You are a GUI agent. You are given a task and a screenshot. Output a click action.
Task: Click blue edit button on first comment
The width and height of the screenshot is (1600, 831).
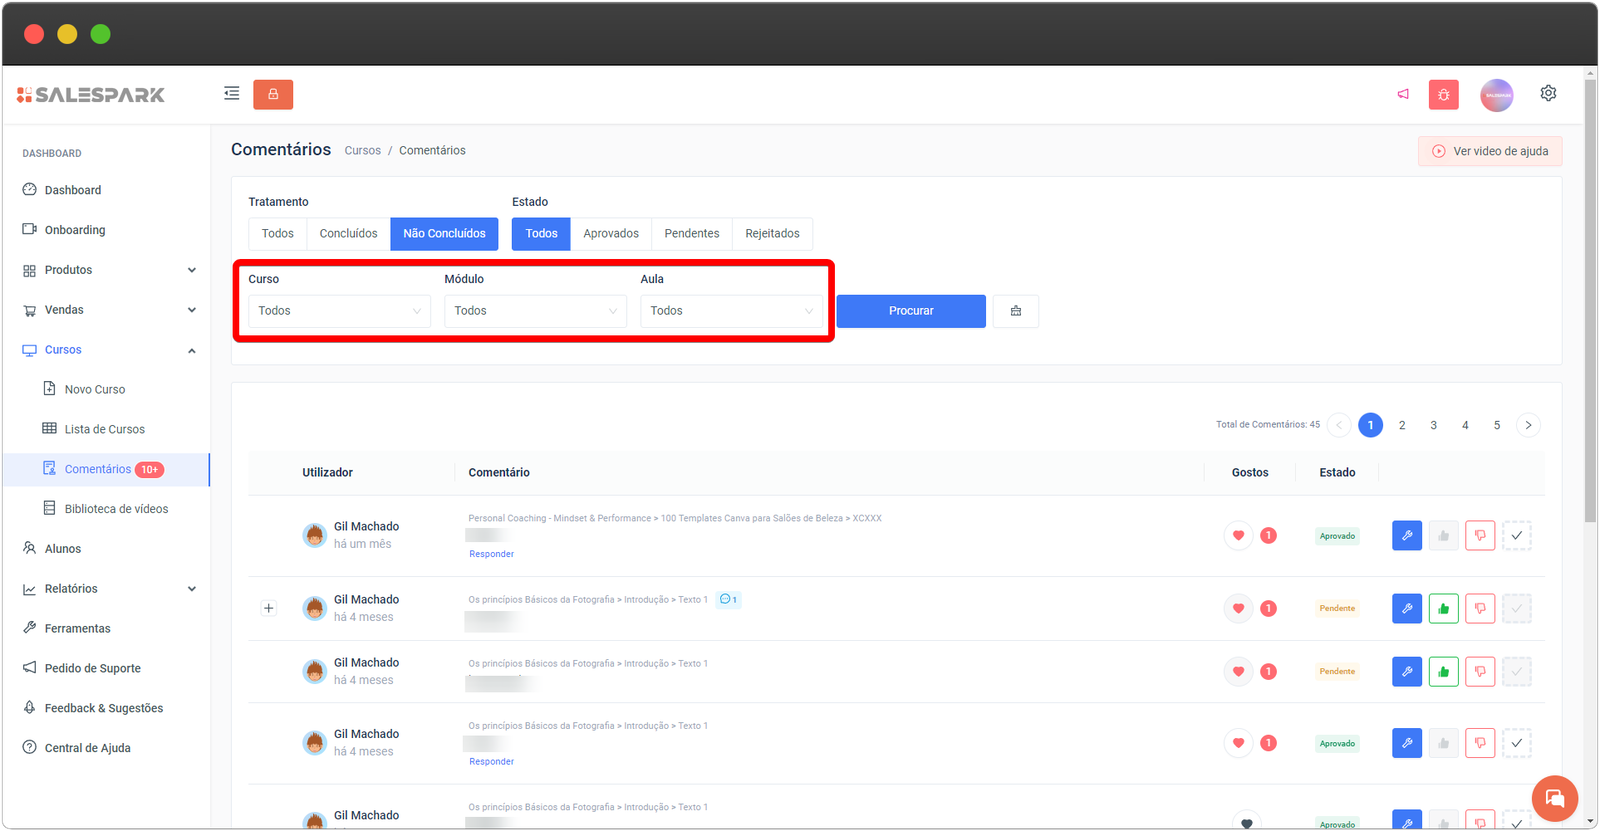coord(1406,536)
